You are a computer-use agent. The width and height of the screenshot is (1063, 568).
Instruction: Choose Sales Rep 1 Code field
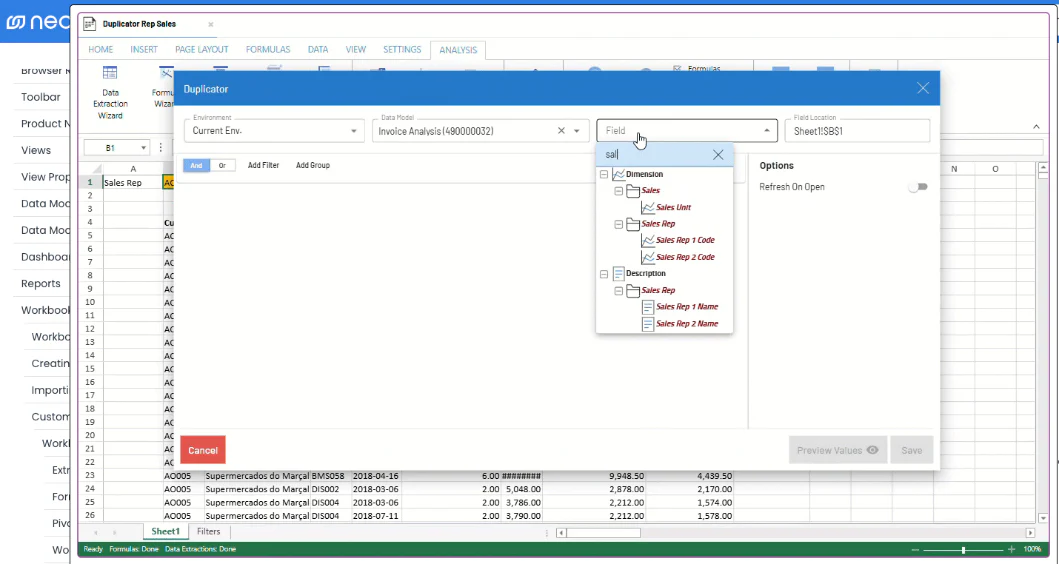tap(685, 240)
